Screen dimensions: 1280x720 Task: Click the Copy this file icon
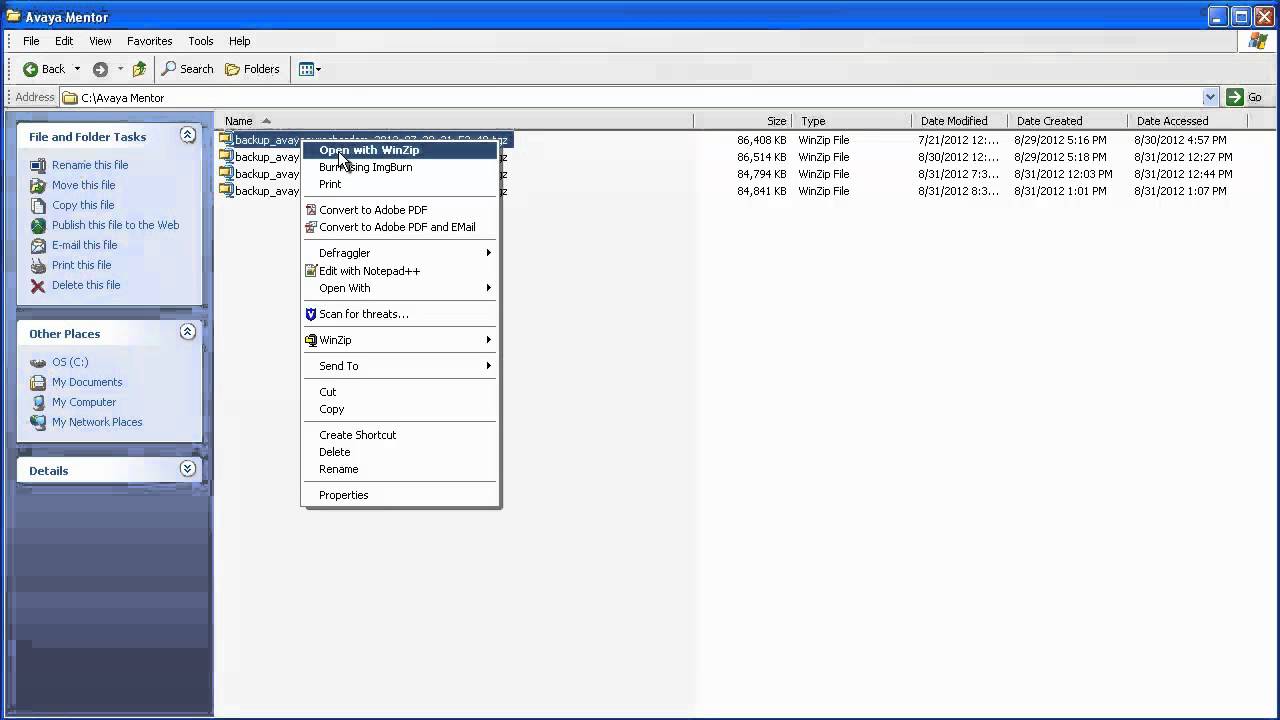click(x=38, y=205)
